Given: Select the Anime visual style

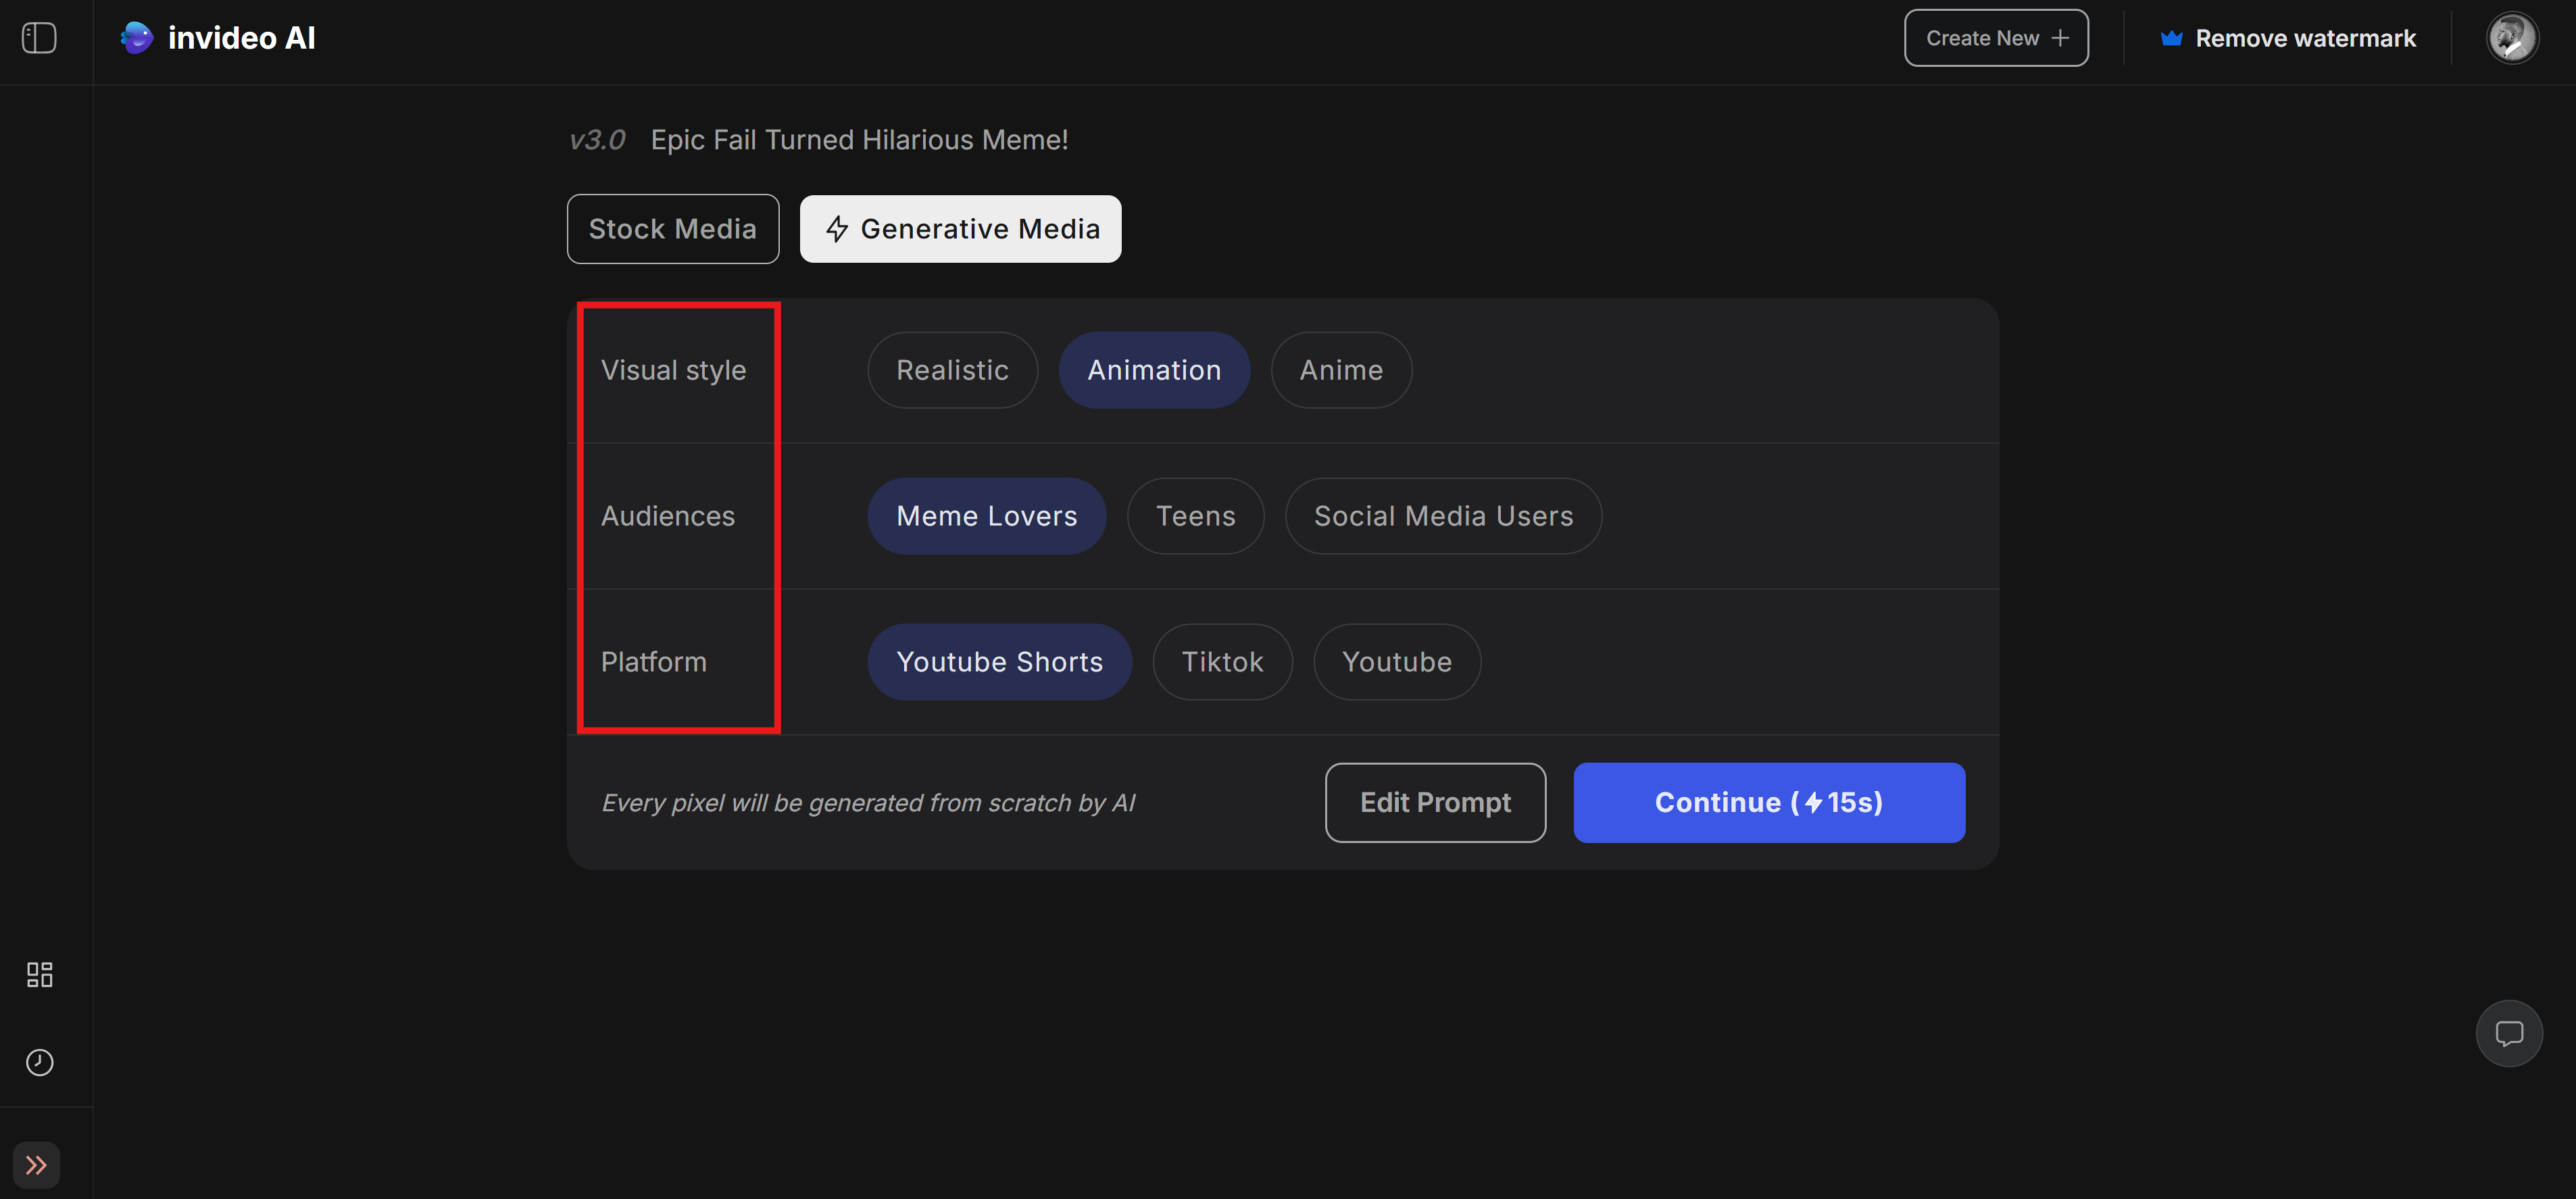Looking at the screenshot, I should (x=1340, y=369).
